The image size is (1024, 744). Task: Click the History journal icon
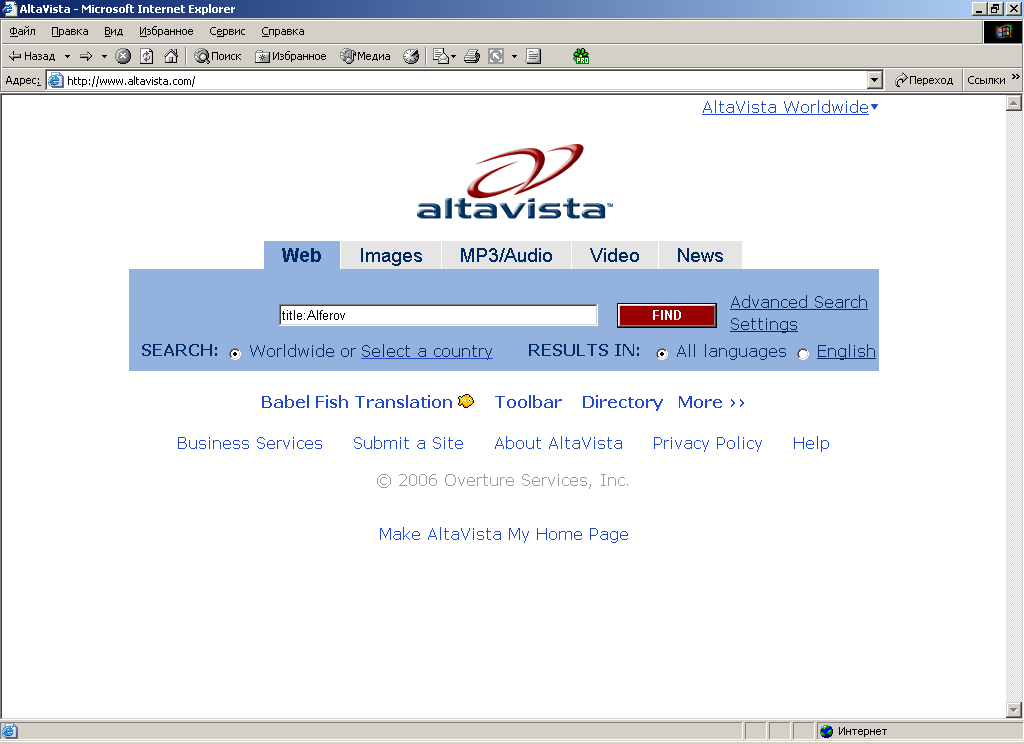[411, 56]
